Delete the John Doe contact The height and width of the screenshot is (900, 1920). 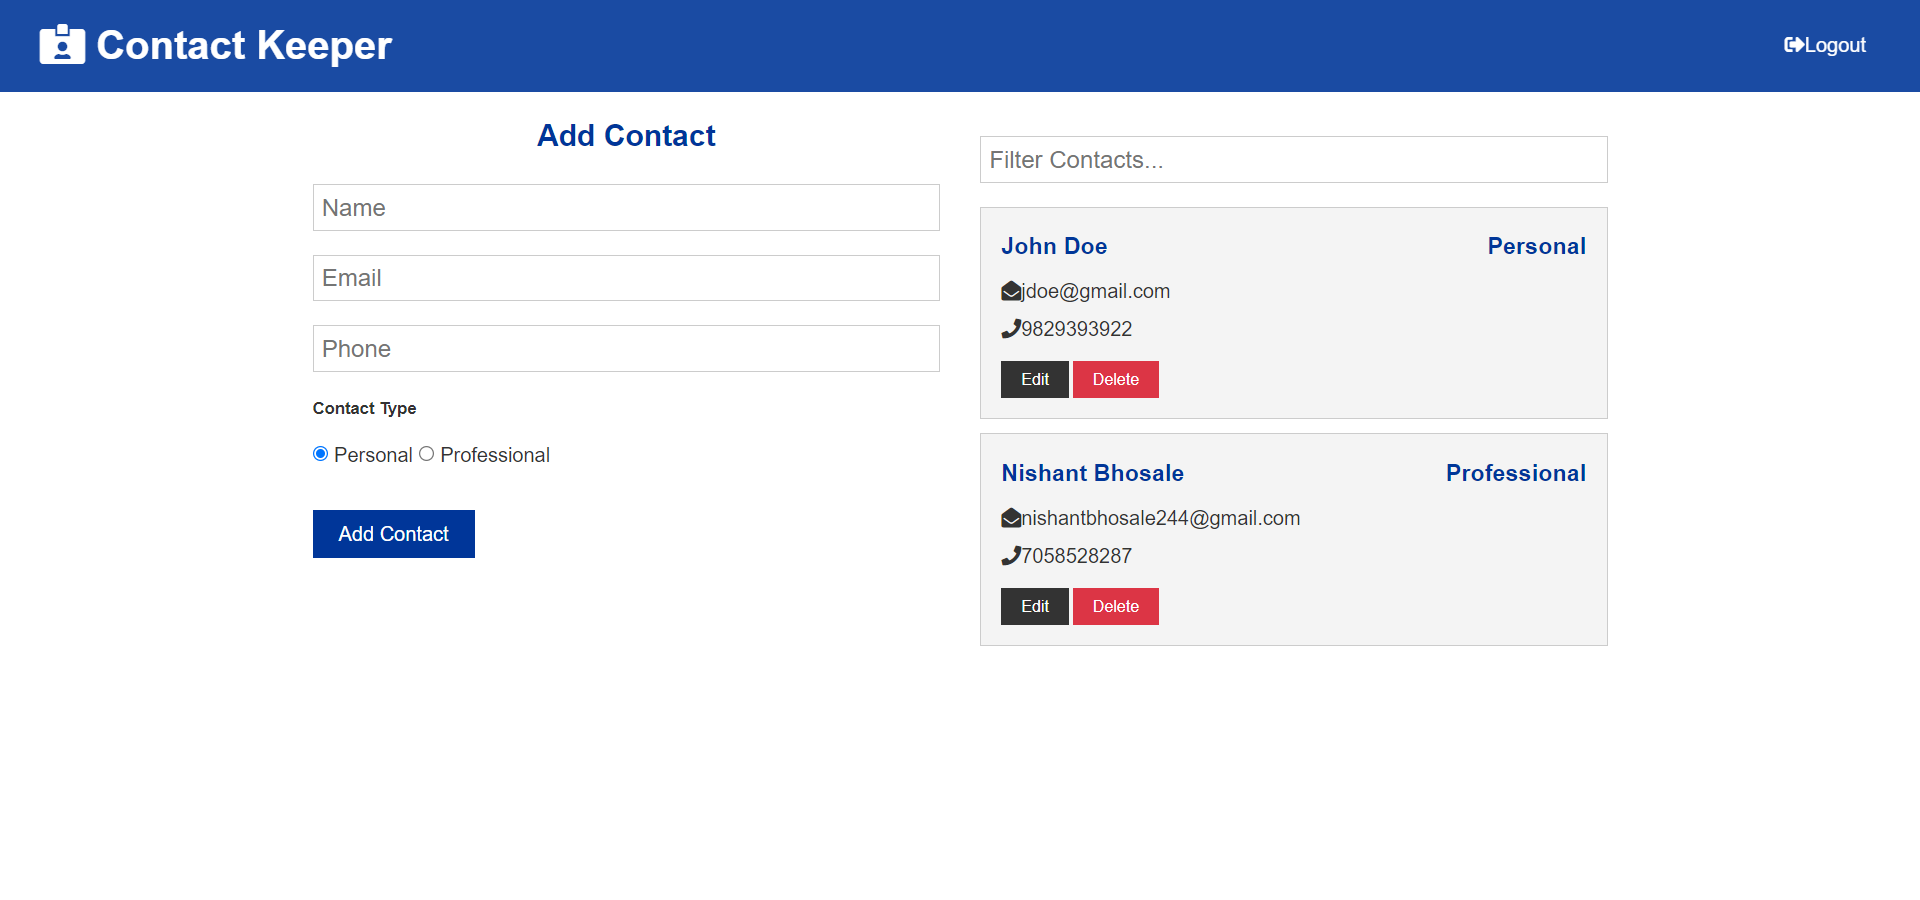tap(1116, 380)
